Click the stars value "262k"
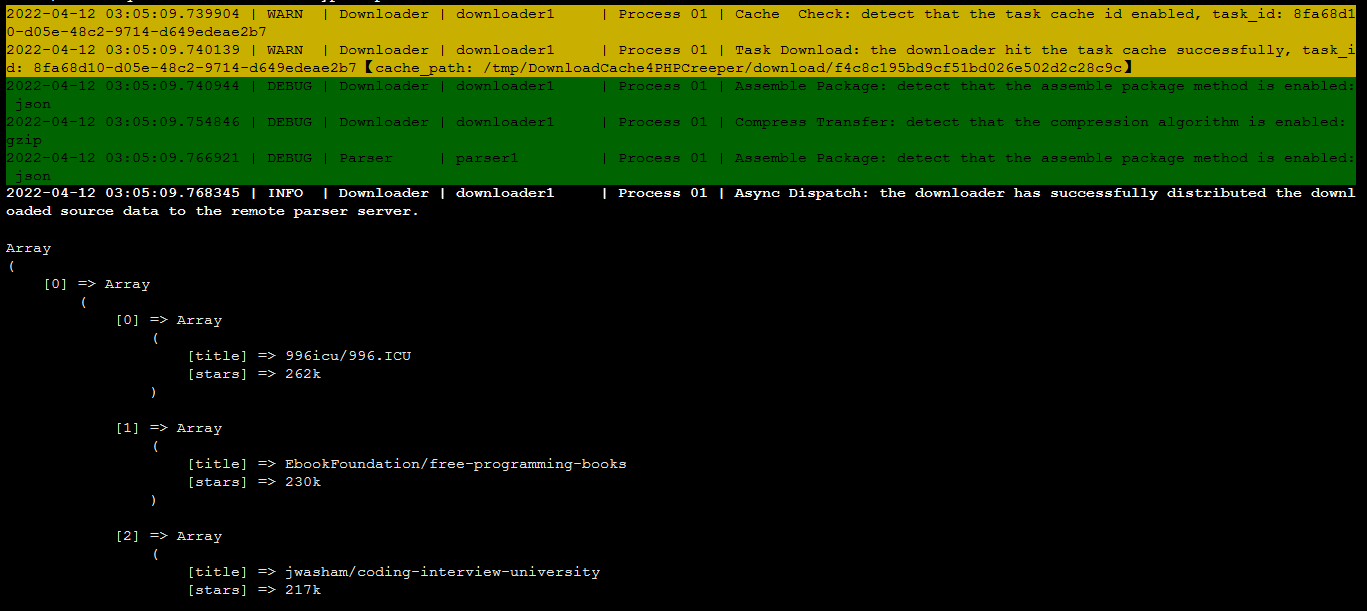Viewport: 1367px width, 611px height. pos(303,374)
